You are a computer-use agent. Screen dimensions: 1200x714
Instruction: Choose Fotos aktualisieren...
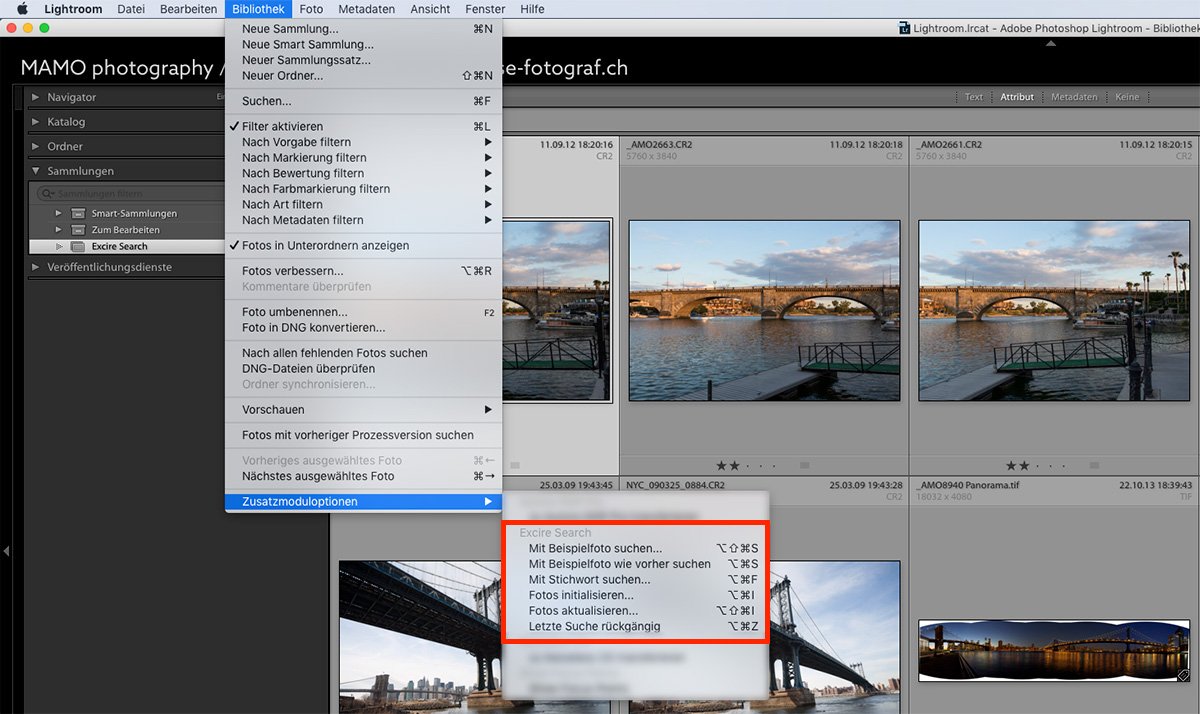pos(634,611)
